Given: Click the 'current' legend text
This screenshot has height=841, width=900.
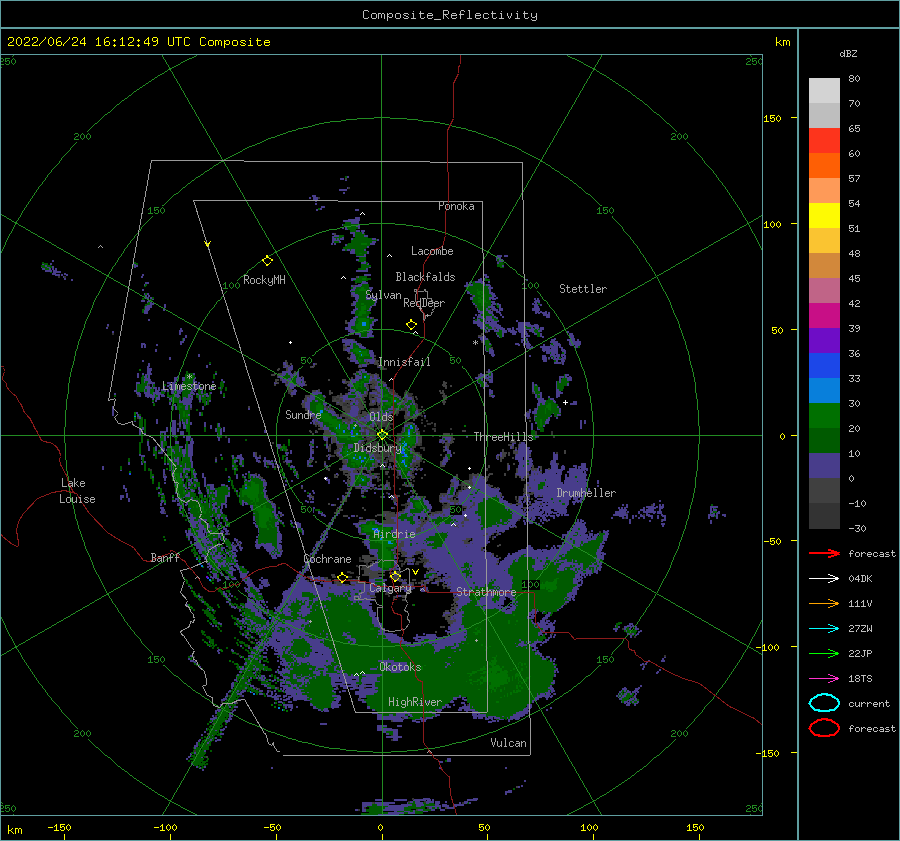Looking at the screenshot, I should tap(869, 703).
